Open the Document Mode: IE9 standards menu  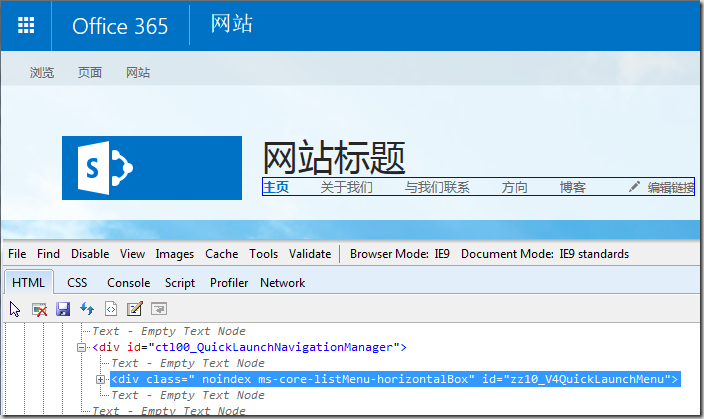click(545, 254)
